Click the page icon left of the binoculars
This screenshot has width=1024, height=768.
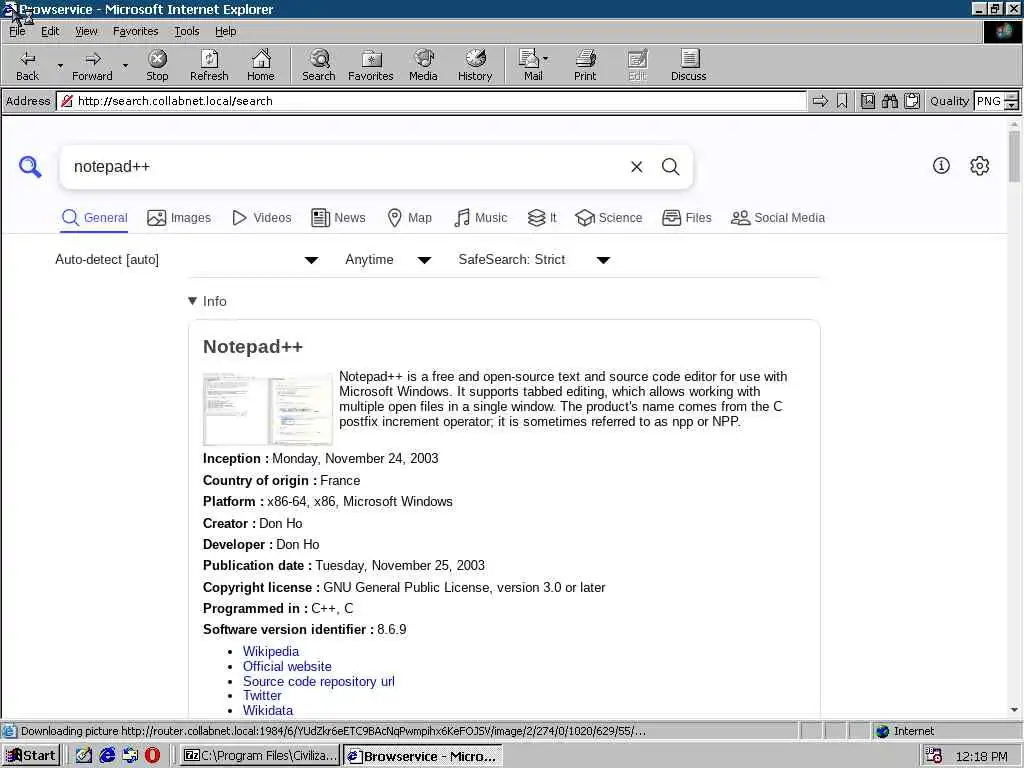(x=868, y=101)
